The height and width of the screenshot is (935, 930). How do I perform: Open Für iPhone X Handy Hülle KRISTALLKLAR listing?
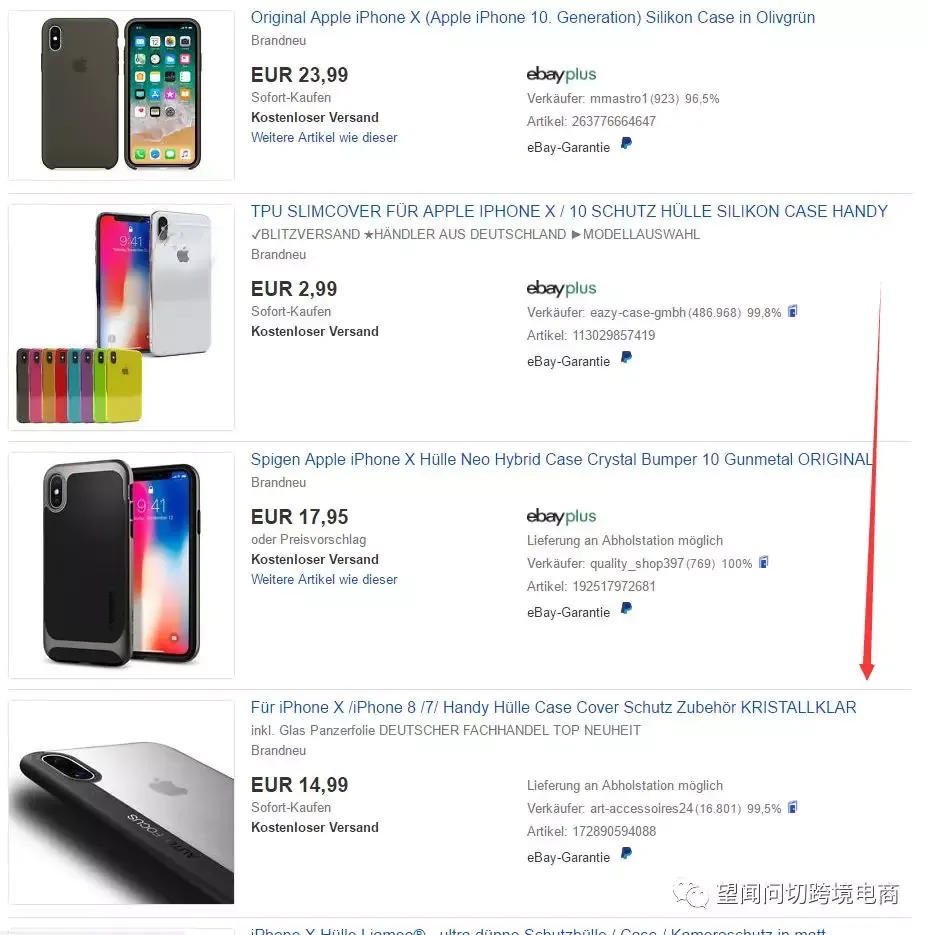tap(553, 708)
